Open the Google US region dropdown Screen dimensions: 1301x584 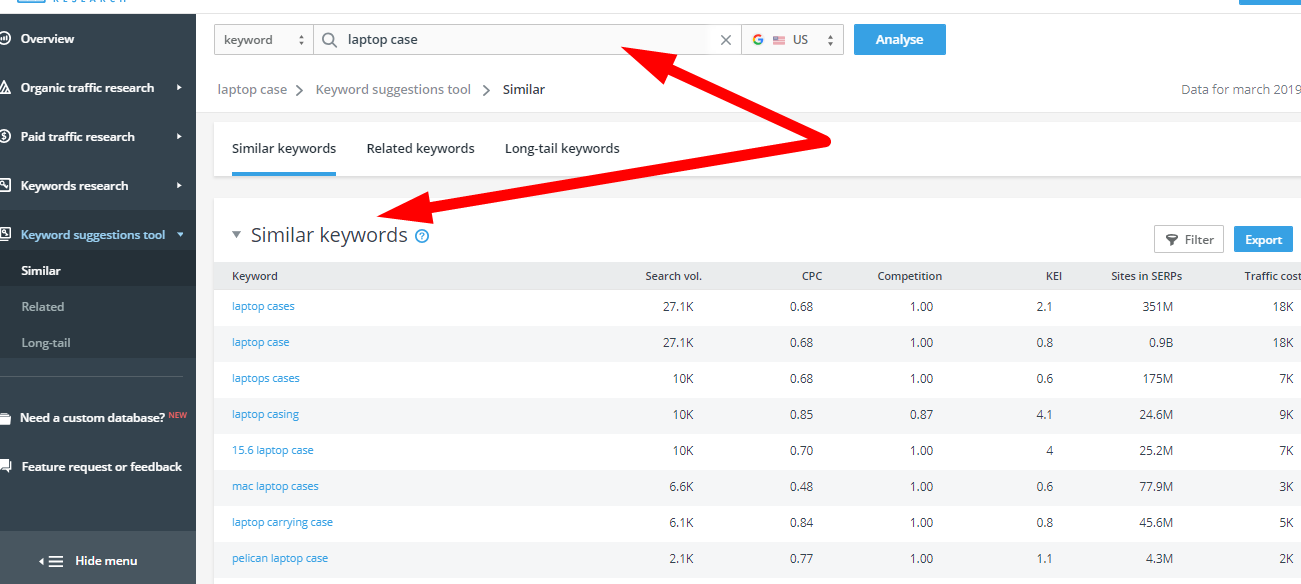coord(792,40)
